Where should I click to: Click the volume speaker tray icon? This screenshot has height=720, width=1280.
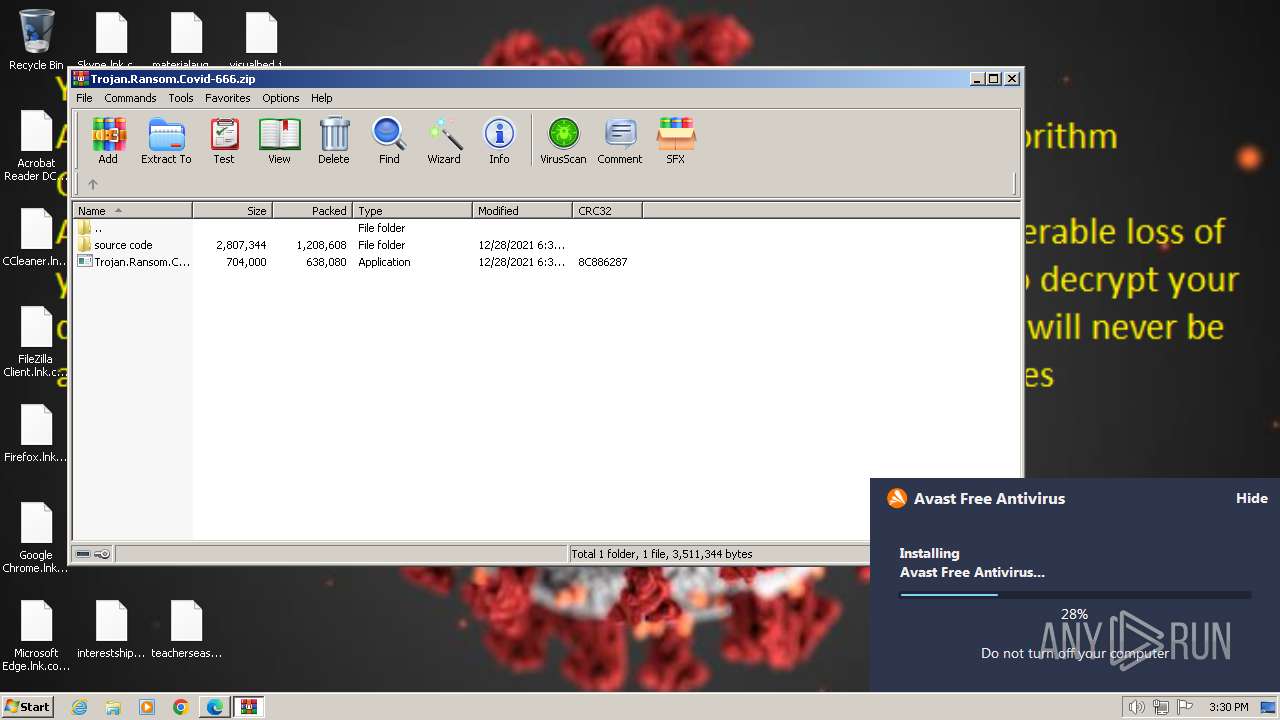[x=1137, y=707]
